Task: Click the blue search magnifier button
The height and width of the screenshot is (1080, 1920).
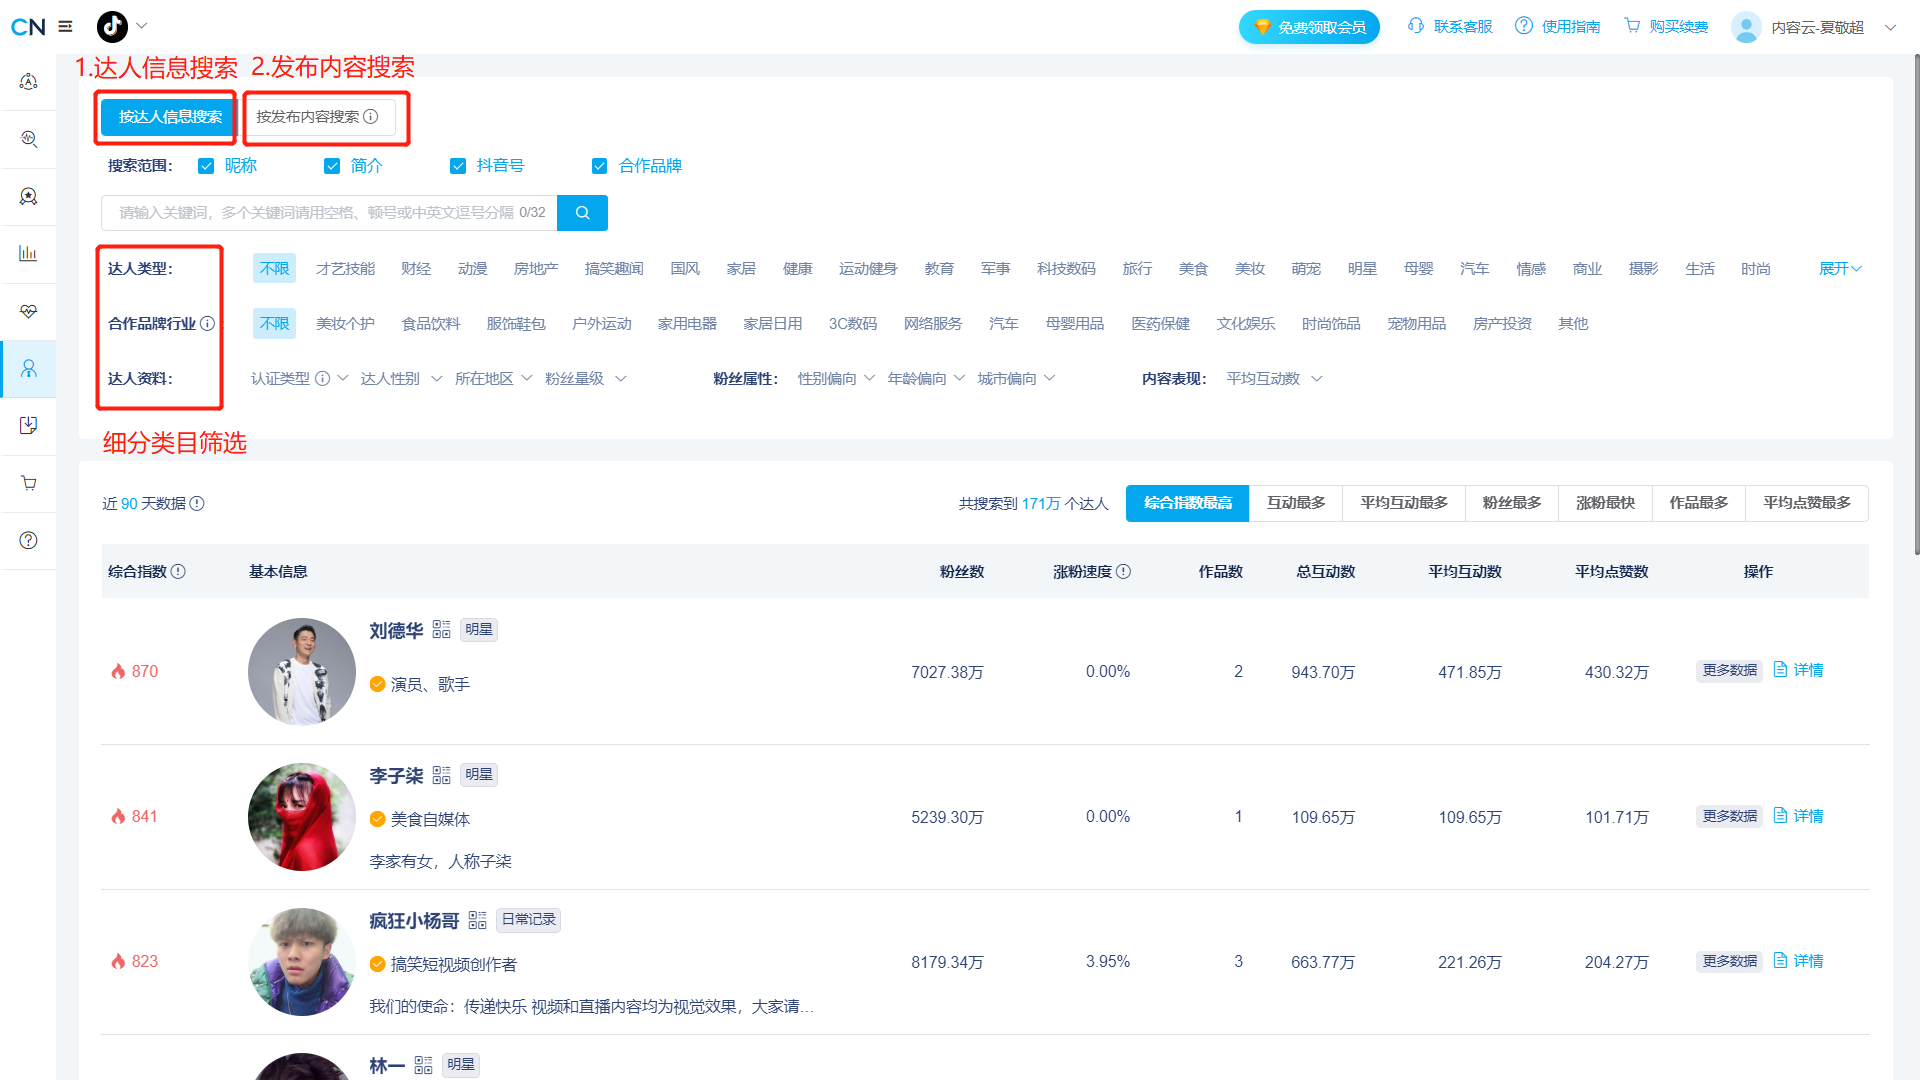Action: (582, 213)
